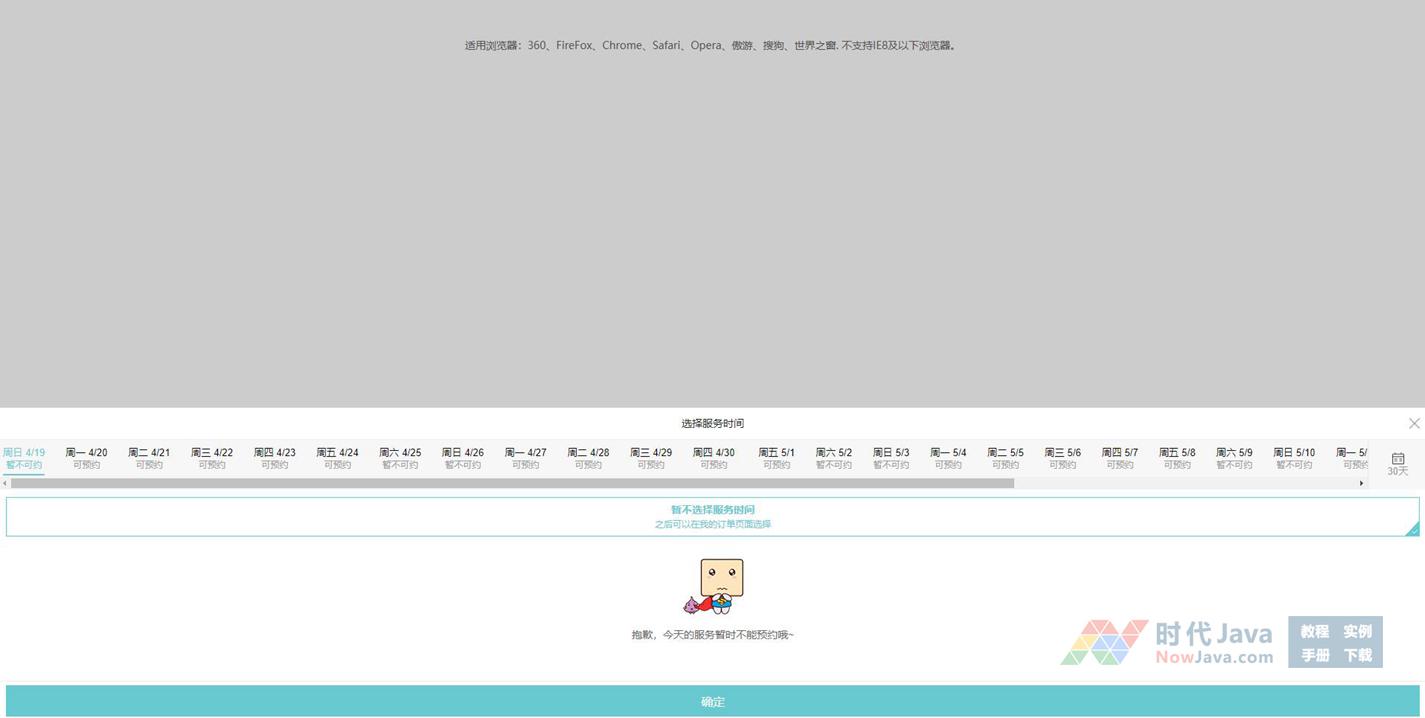This screenshot has width=1425, height=718.
Task: Click the 确定 confirm button
Action: [712, 701]
